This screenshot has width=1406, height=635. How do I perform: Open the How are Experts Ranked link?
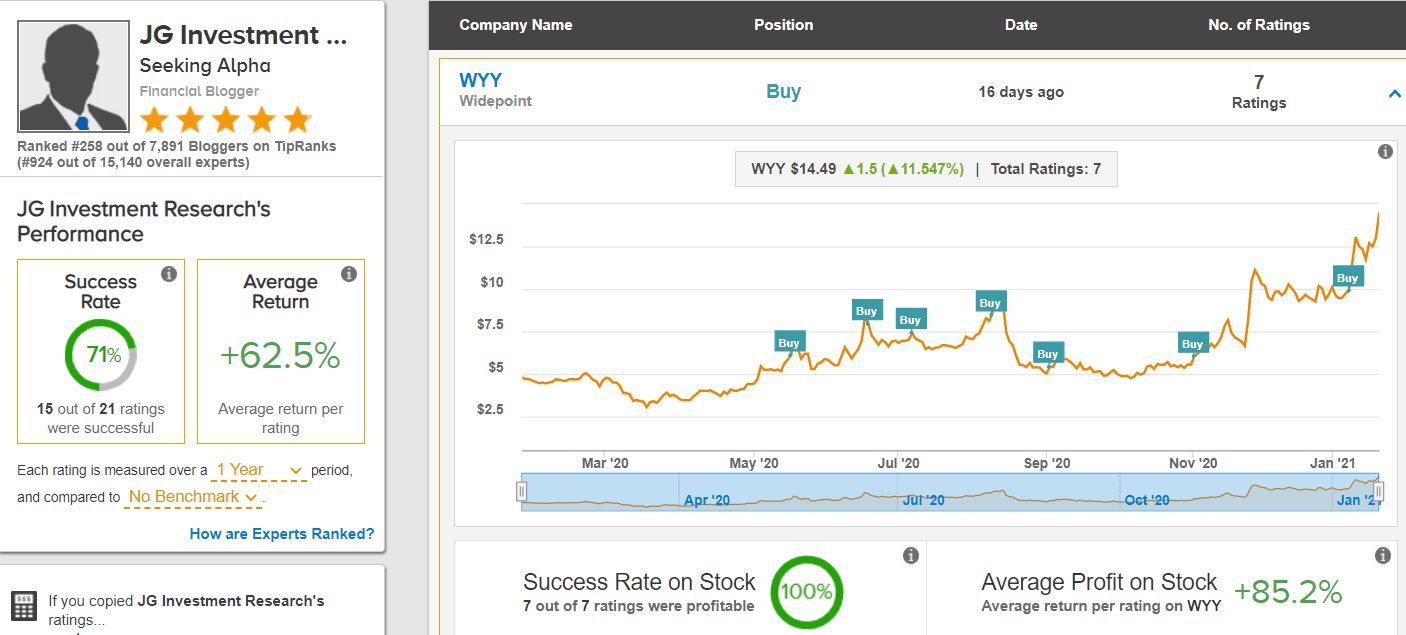coord(282,534)
